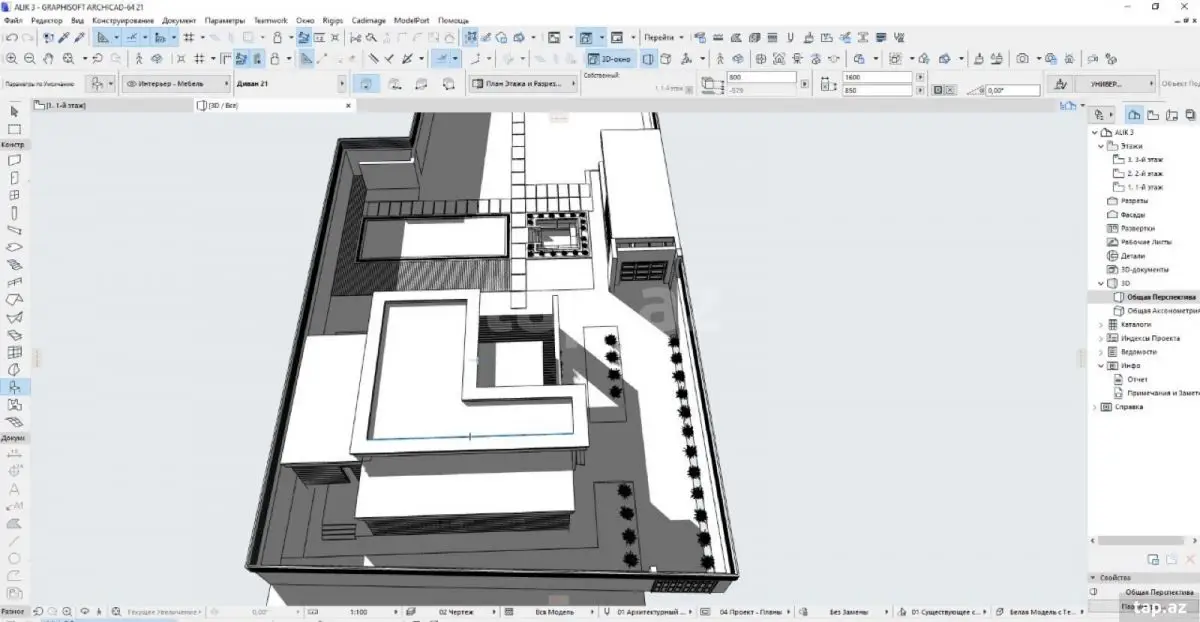Image resolution: width=1200 pixels, height=622 pixels.
Task: Open the План Этажа и Разрез dropdown
Action: coord(523,85)
